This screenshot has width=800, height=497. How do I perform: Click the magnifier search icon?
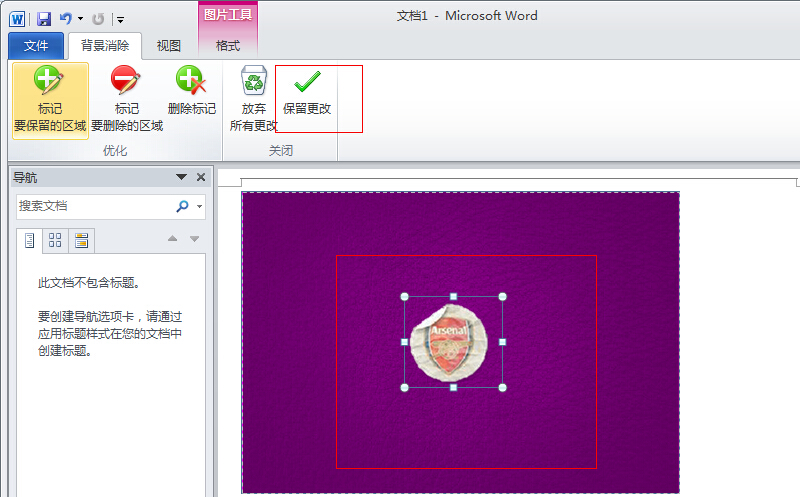[x=182, y=206]
